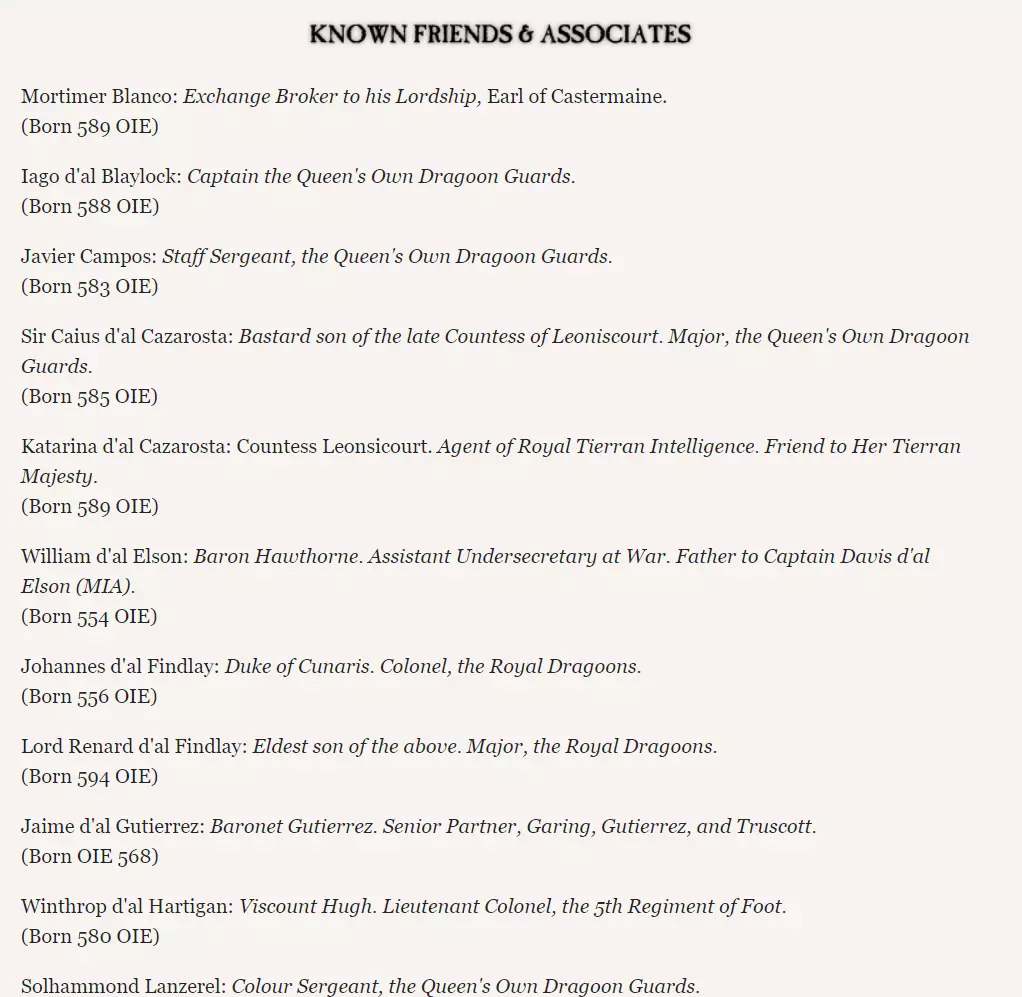Click Winthrop d'al Hartigan's name
The image size is (1022, 997).
tap(127, 907)
